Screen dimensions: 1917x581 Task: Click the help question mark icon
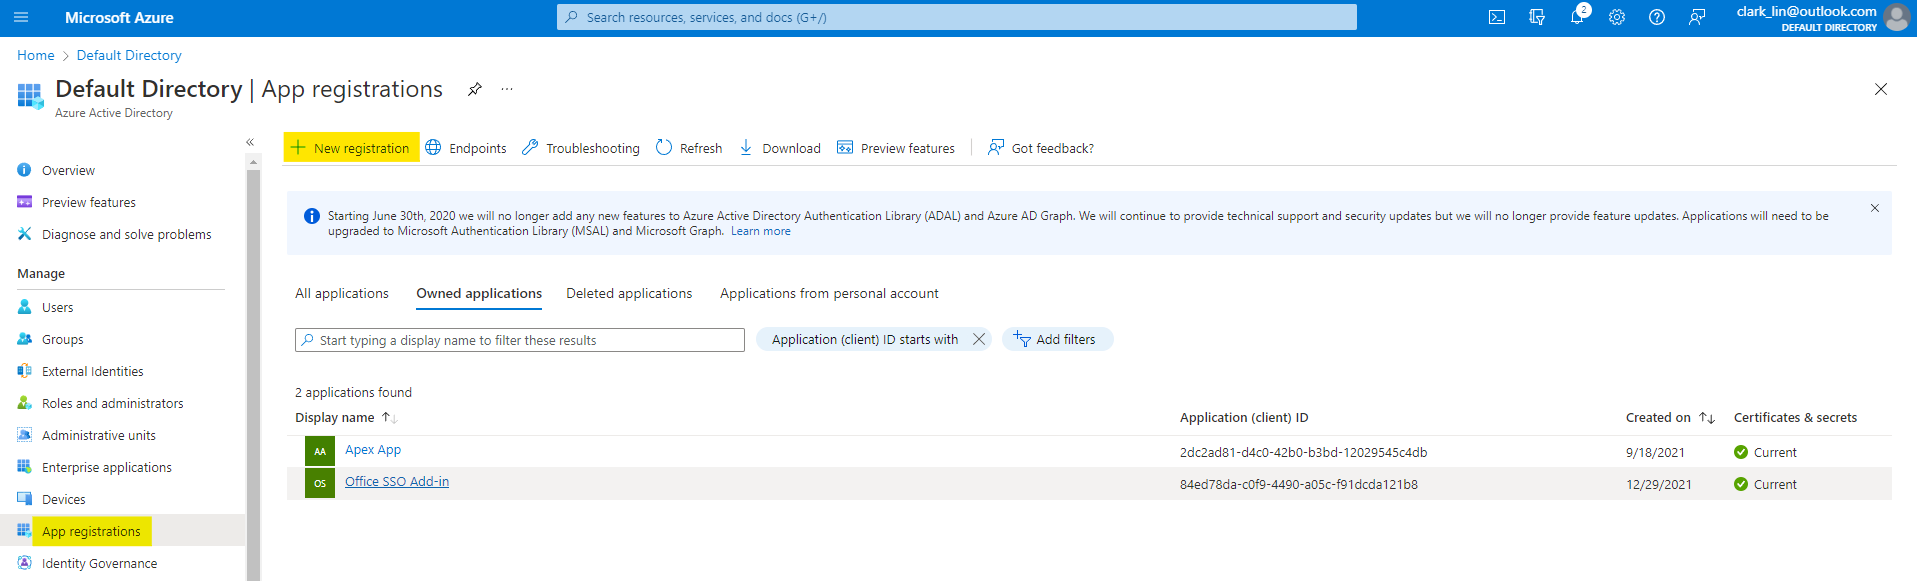tap(1657, 17)
